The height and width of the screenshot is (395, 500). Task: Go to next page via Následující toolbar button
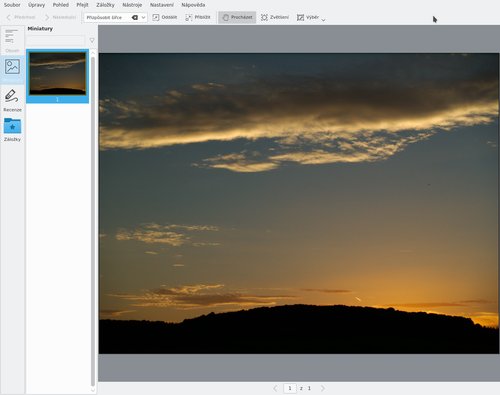[60, 17]
